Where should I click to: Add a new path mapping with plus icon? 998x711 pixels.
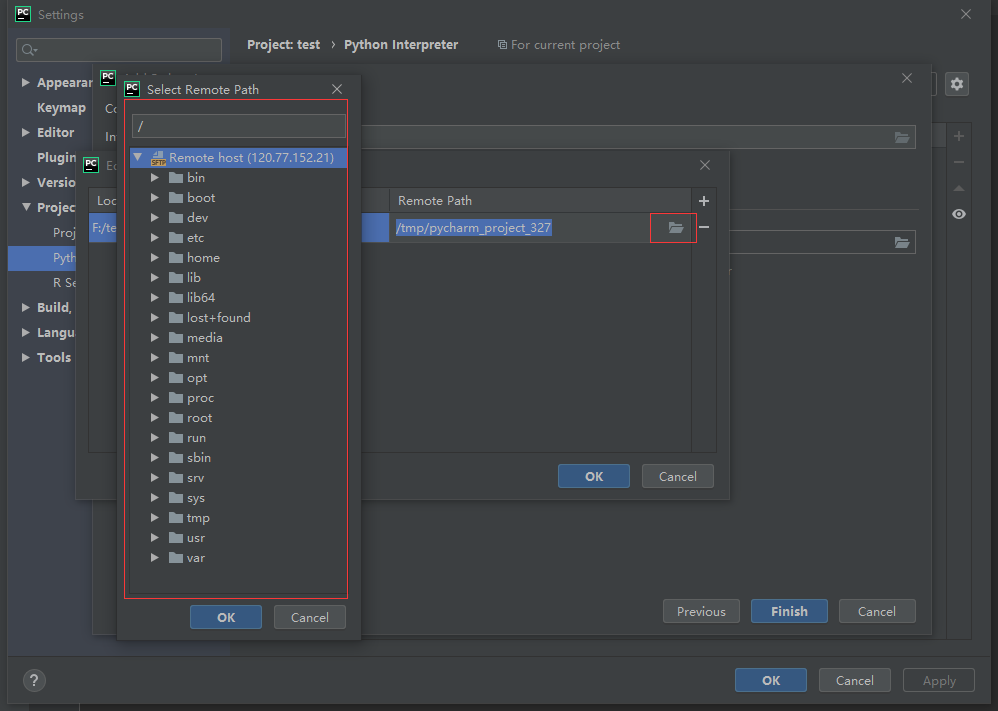(x=703, y=201)
